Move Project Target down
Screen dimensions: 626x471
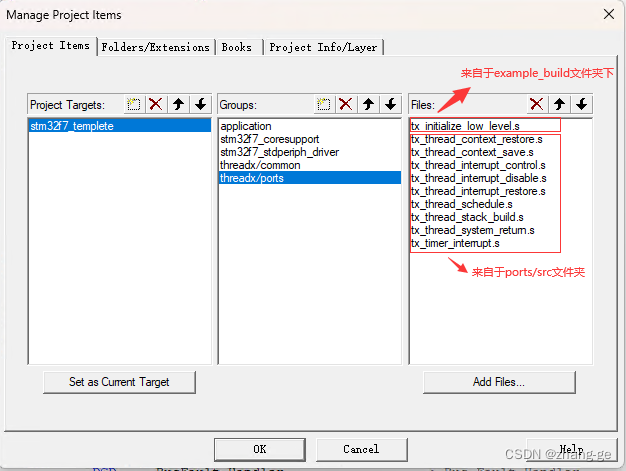point(200,105)
